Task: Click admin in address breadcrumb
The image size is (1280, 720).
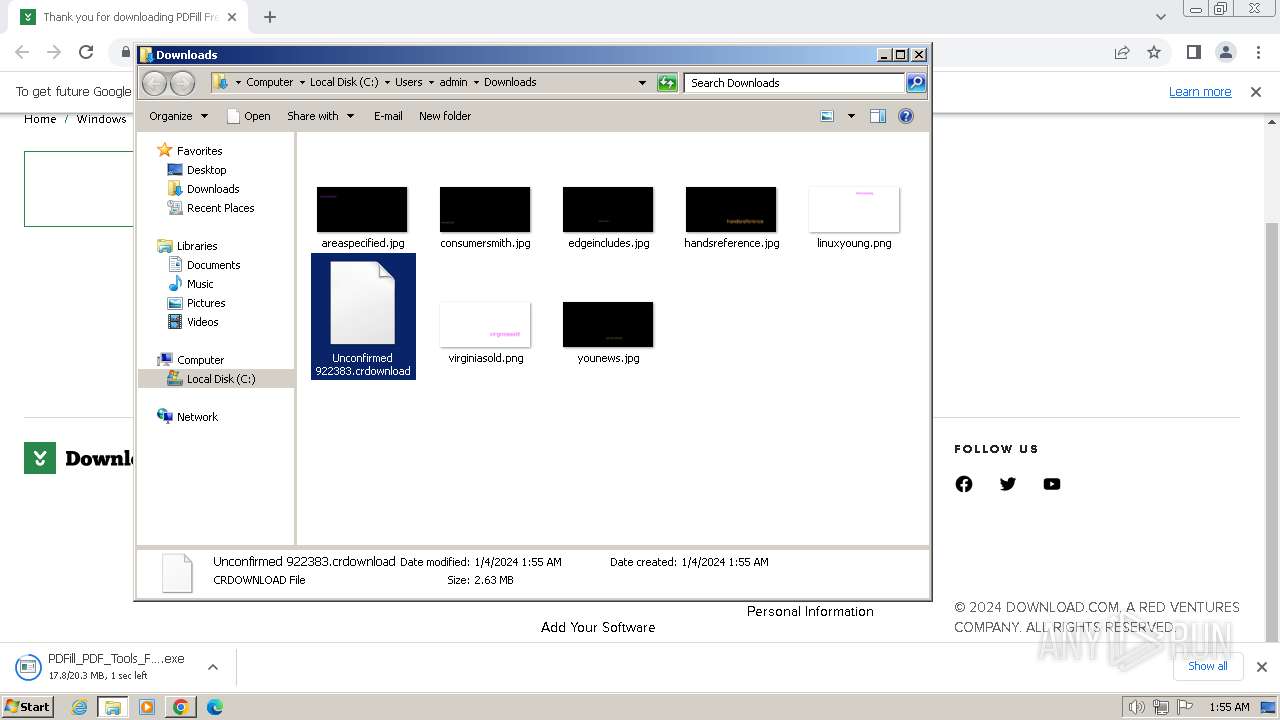Action: [453, 83]
